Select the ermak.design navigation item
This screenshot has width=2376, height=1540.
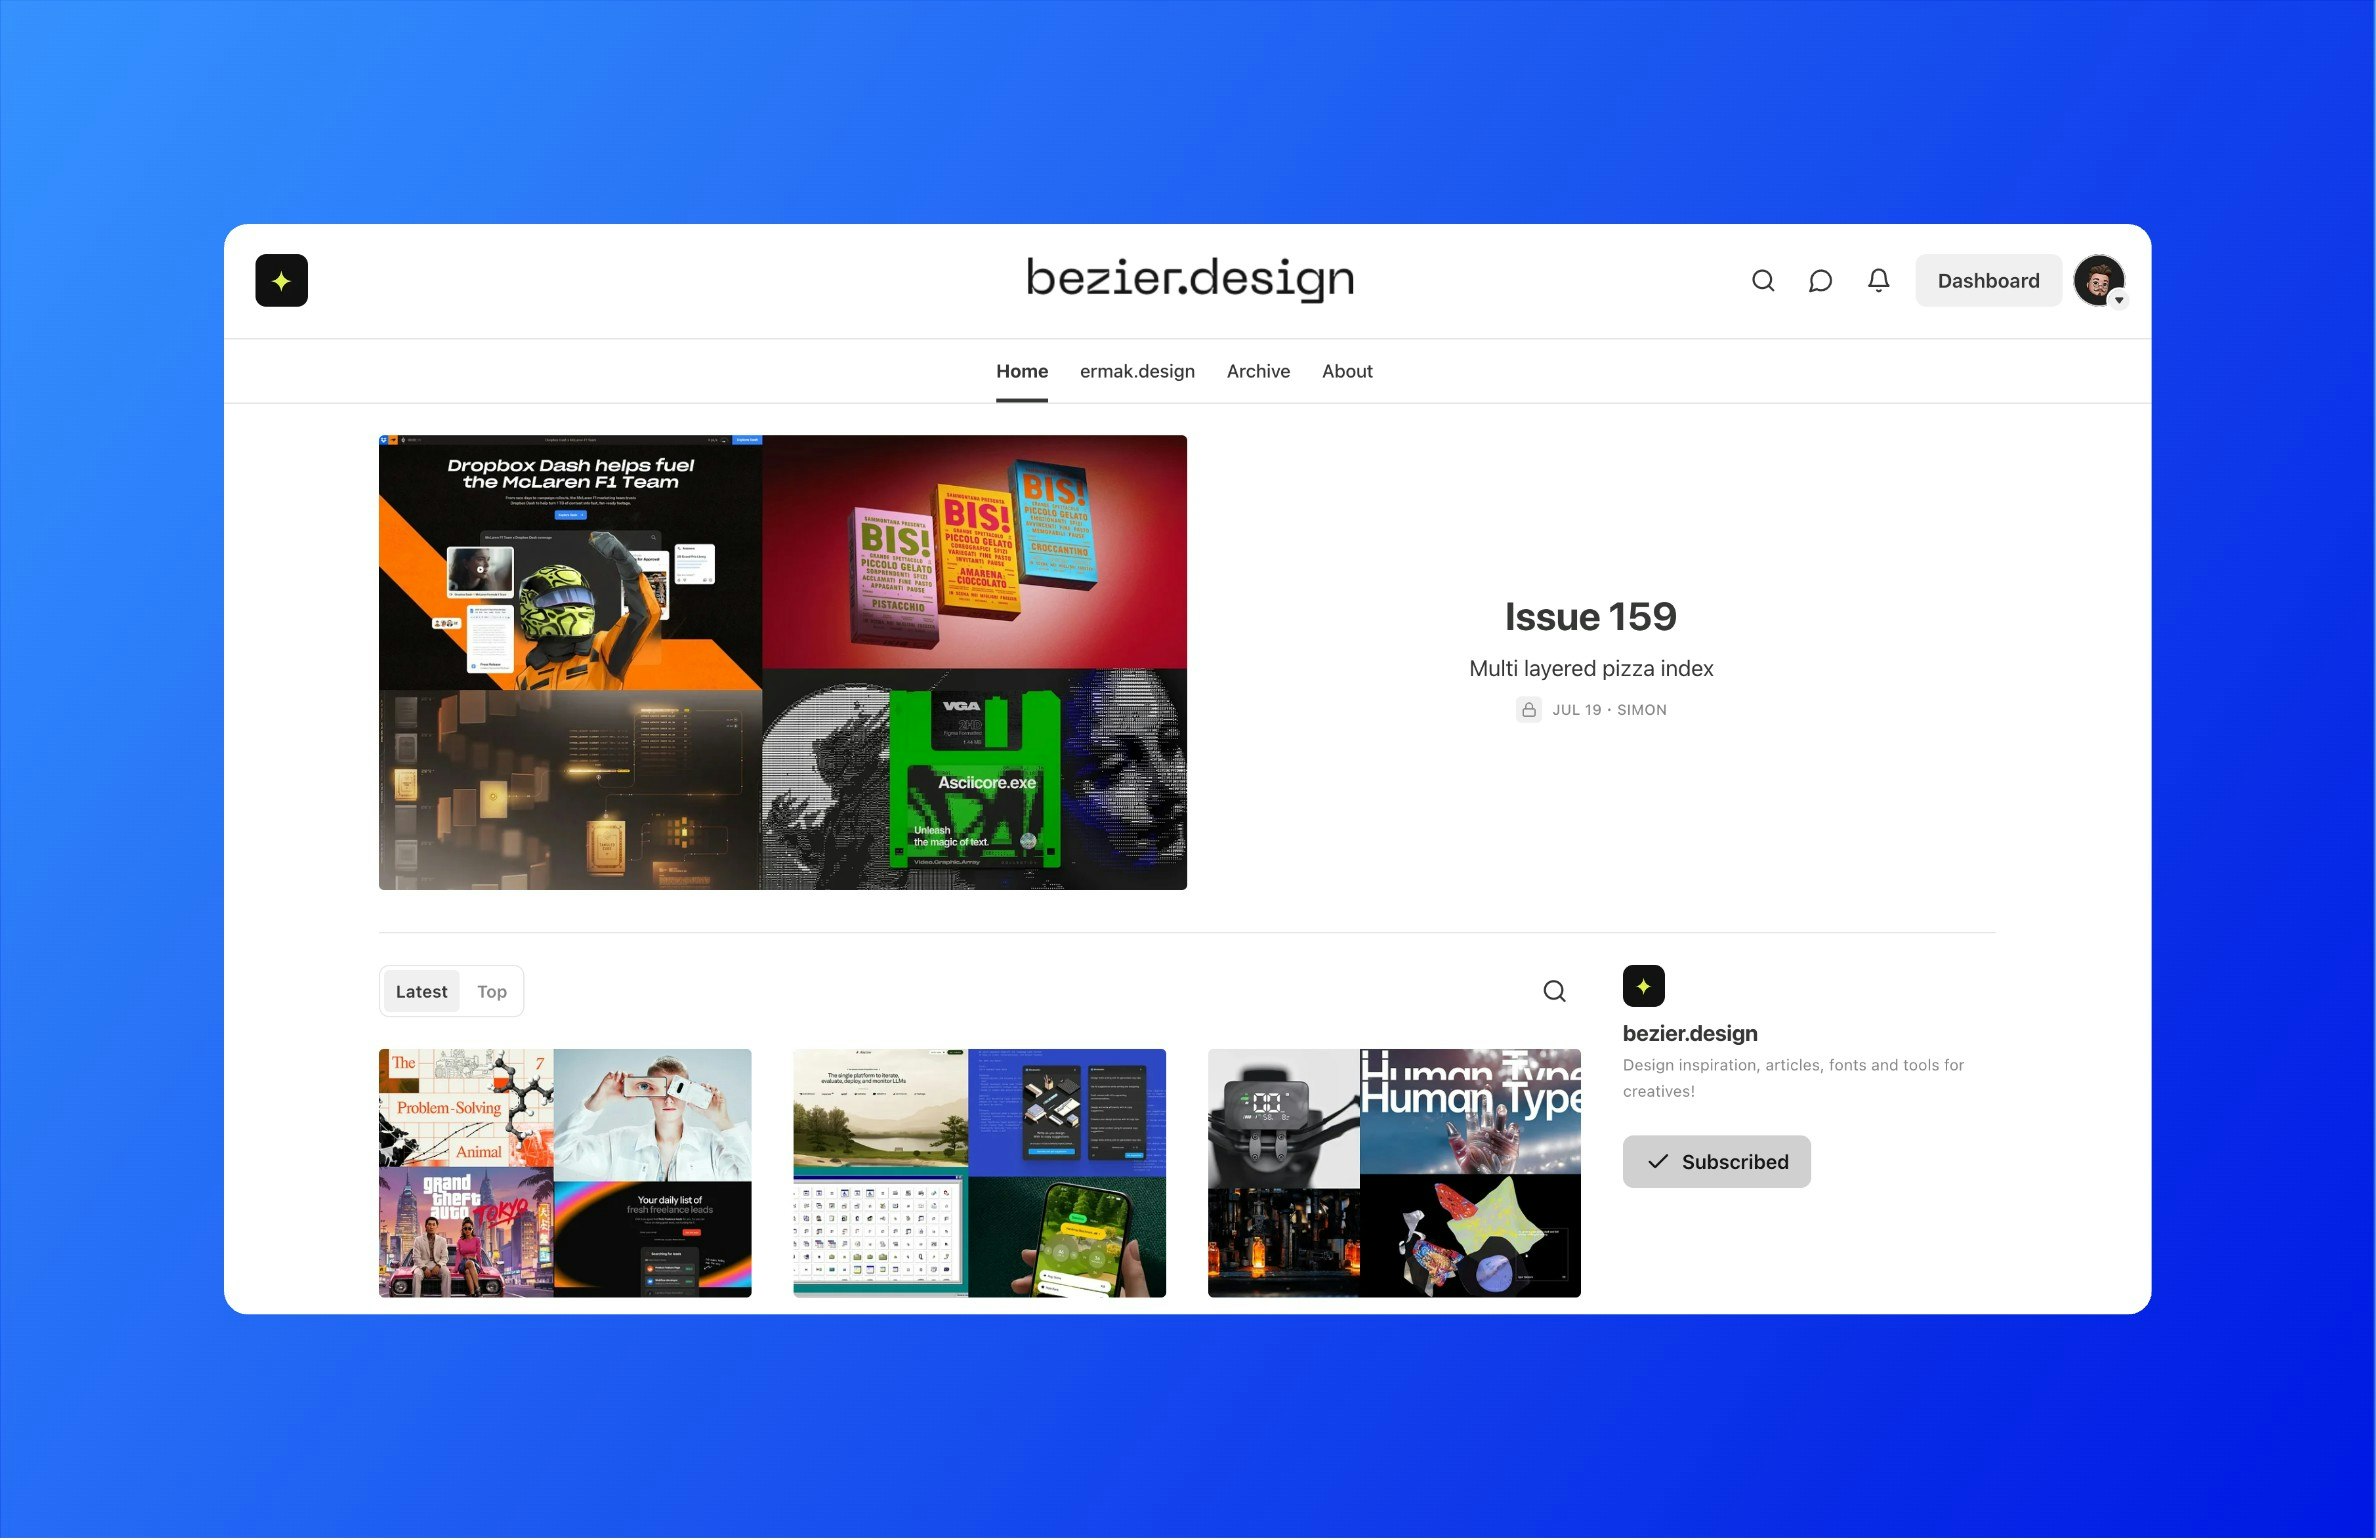pos(1137,371)
